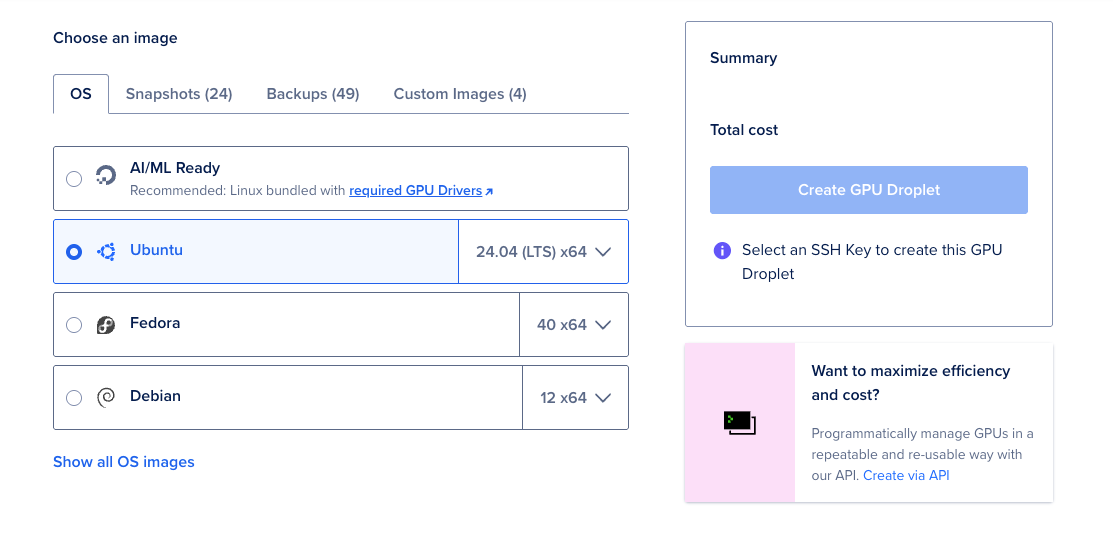Select the Debian radio button

pyautogui.click(x=74, y=398)
